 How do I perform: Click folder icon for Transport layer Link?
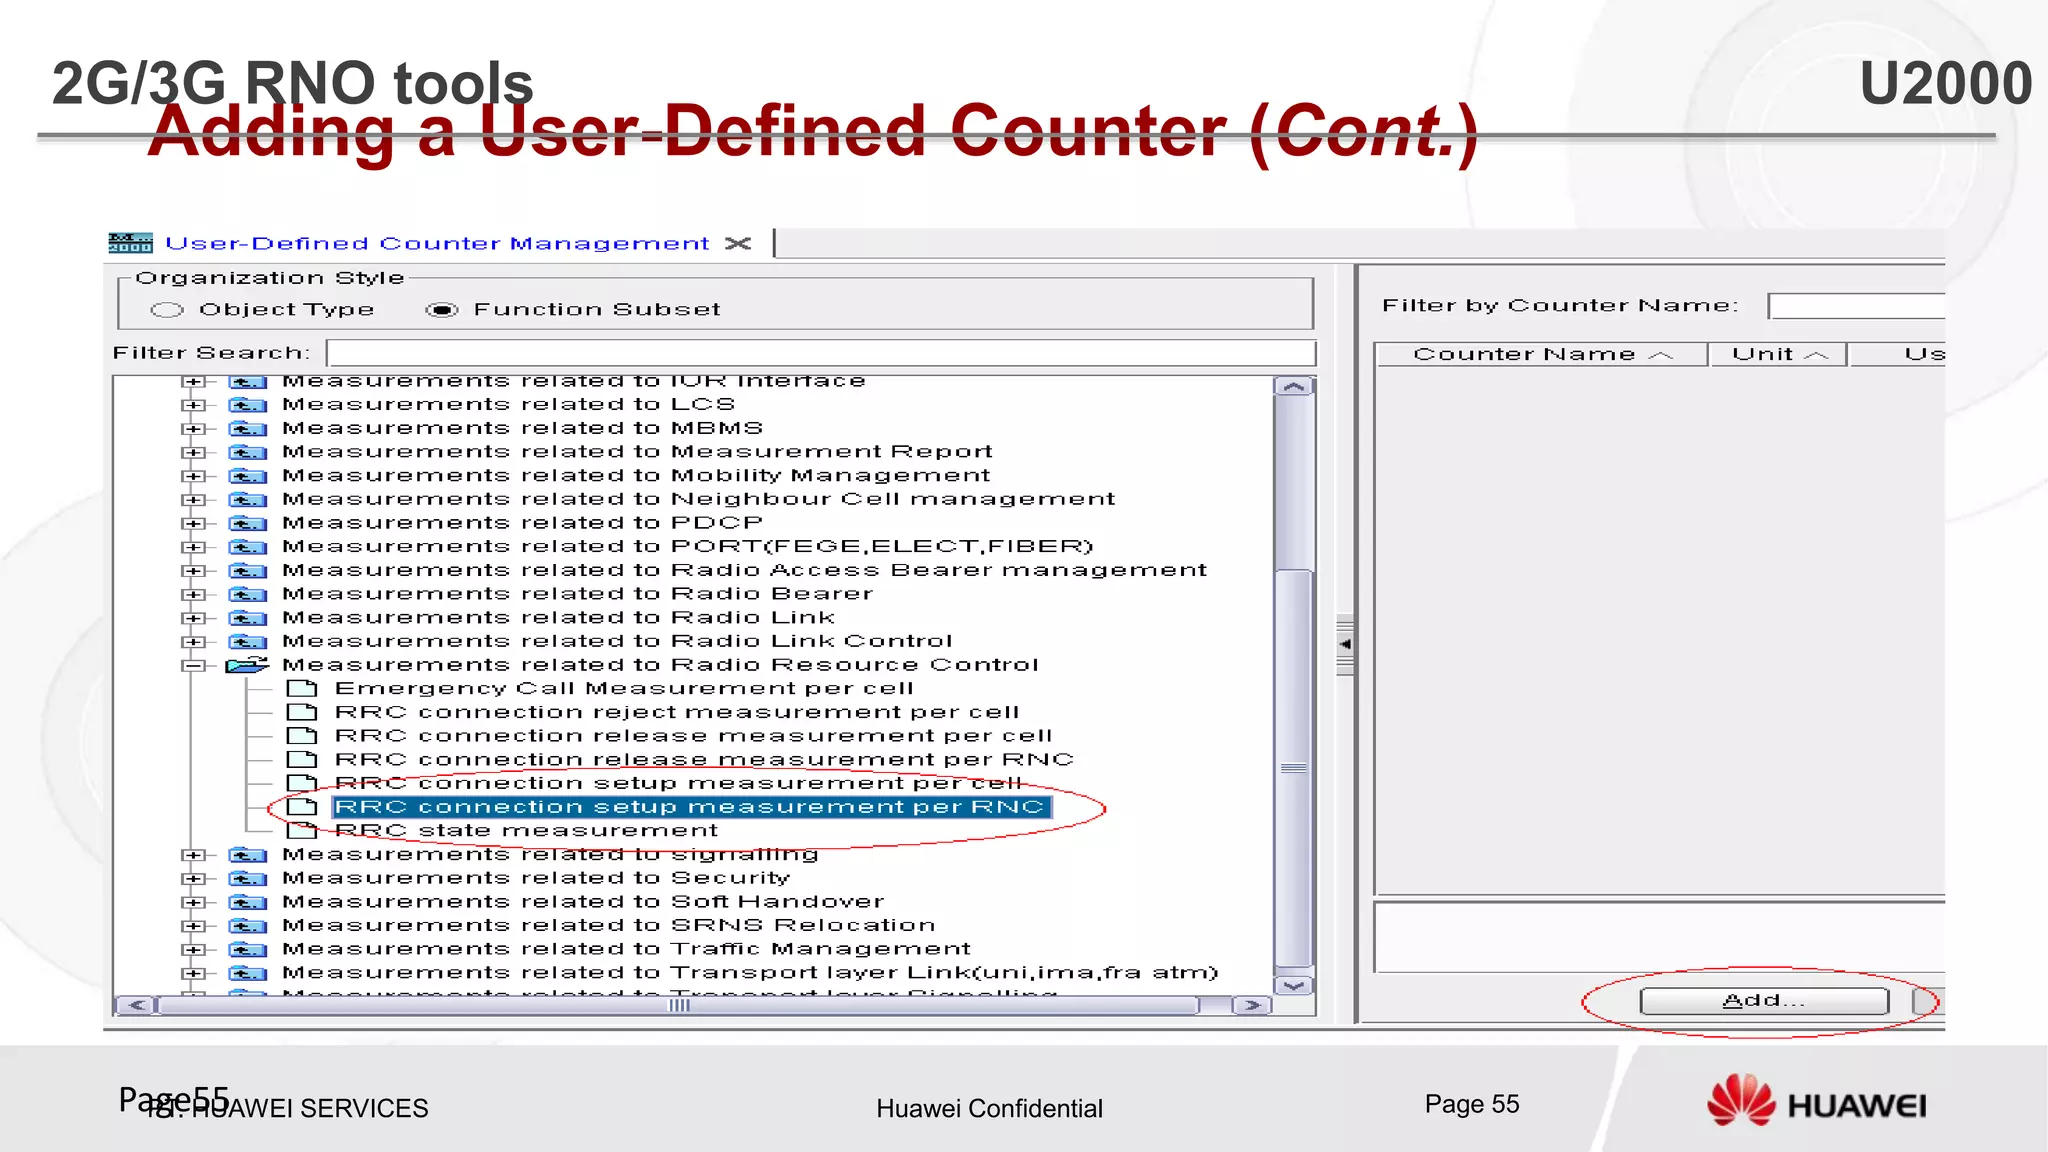pos(247,974)
